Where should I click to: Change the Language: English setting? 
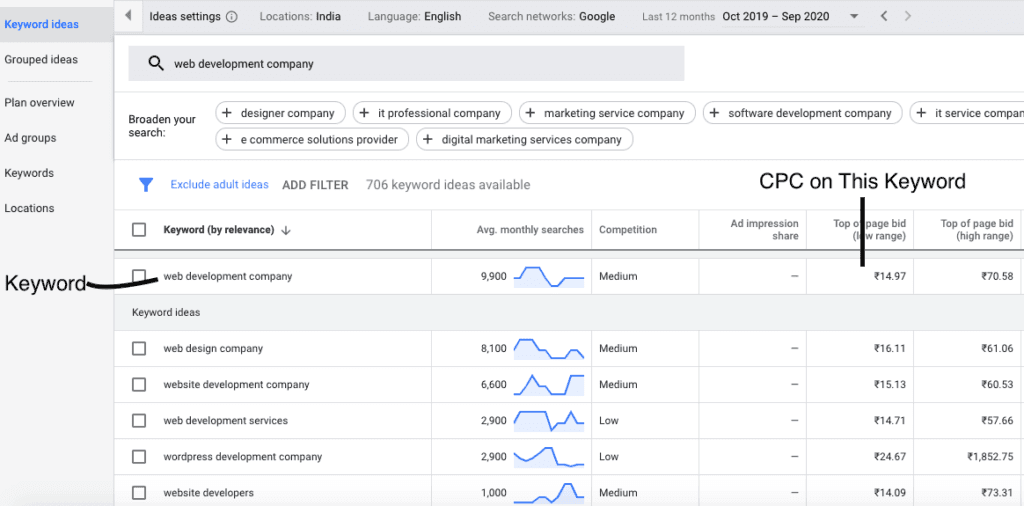tap(414, 17)
